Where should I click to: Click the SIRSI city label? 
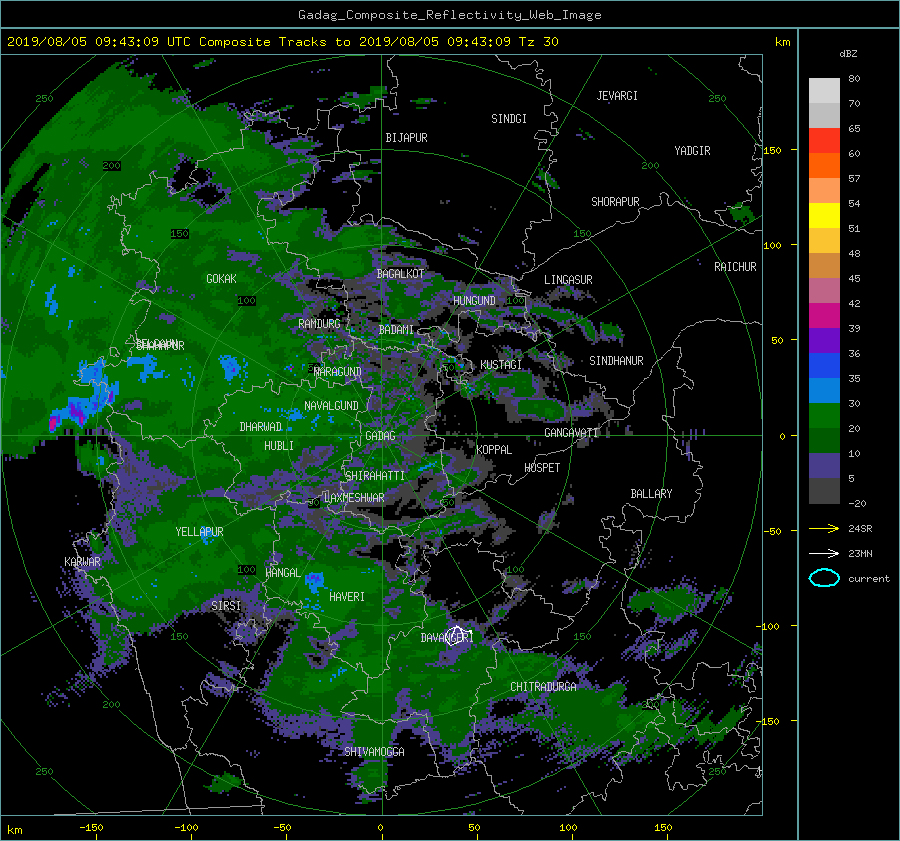[226, 606]
